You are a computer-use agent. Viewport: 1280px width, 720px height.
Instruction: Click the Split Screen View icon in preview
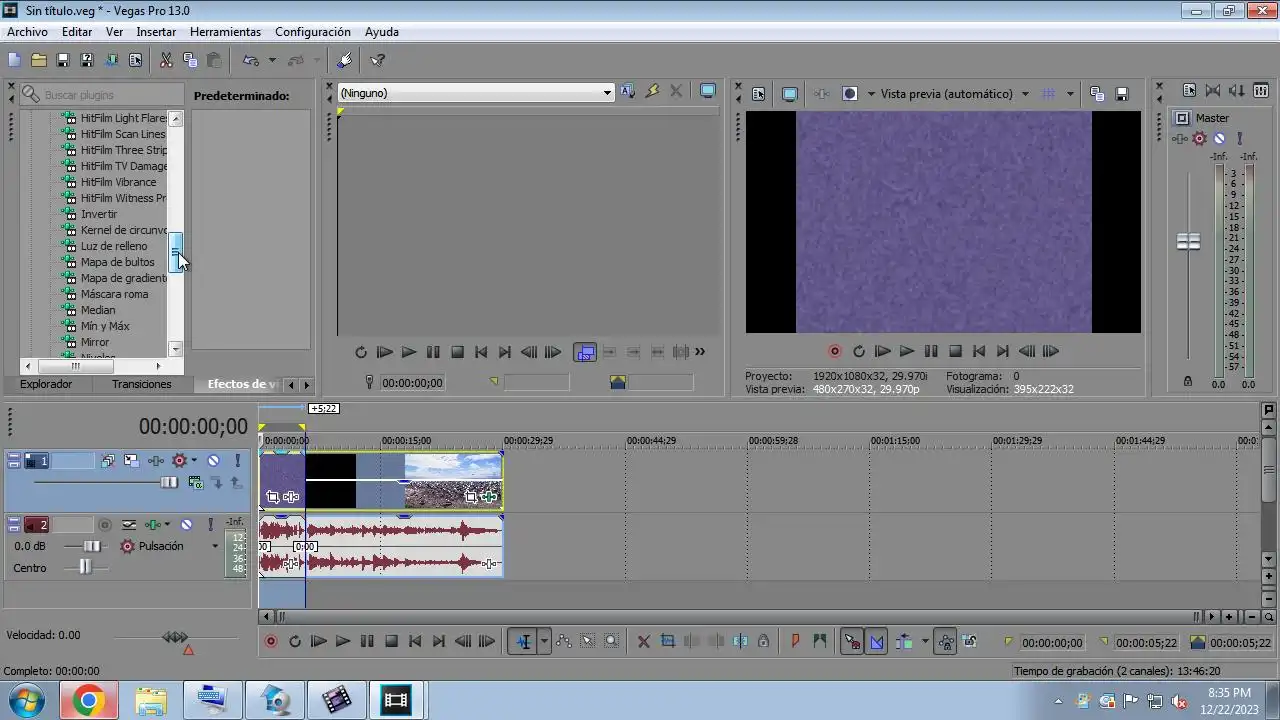click(x=850, y=93)
